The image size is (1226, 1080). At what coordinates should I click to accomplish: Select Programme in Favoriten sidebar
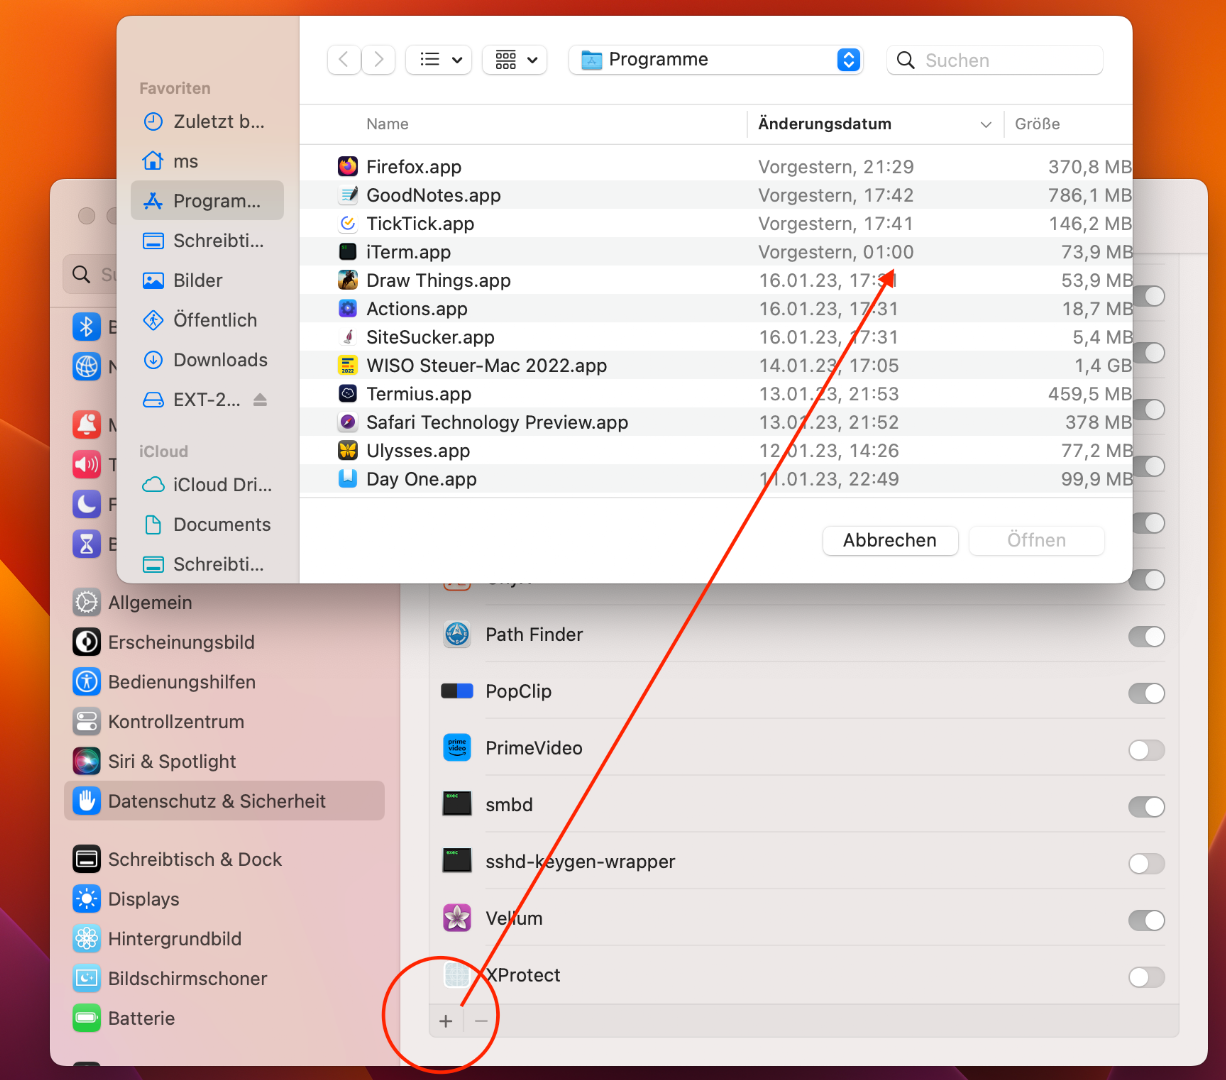207,201
